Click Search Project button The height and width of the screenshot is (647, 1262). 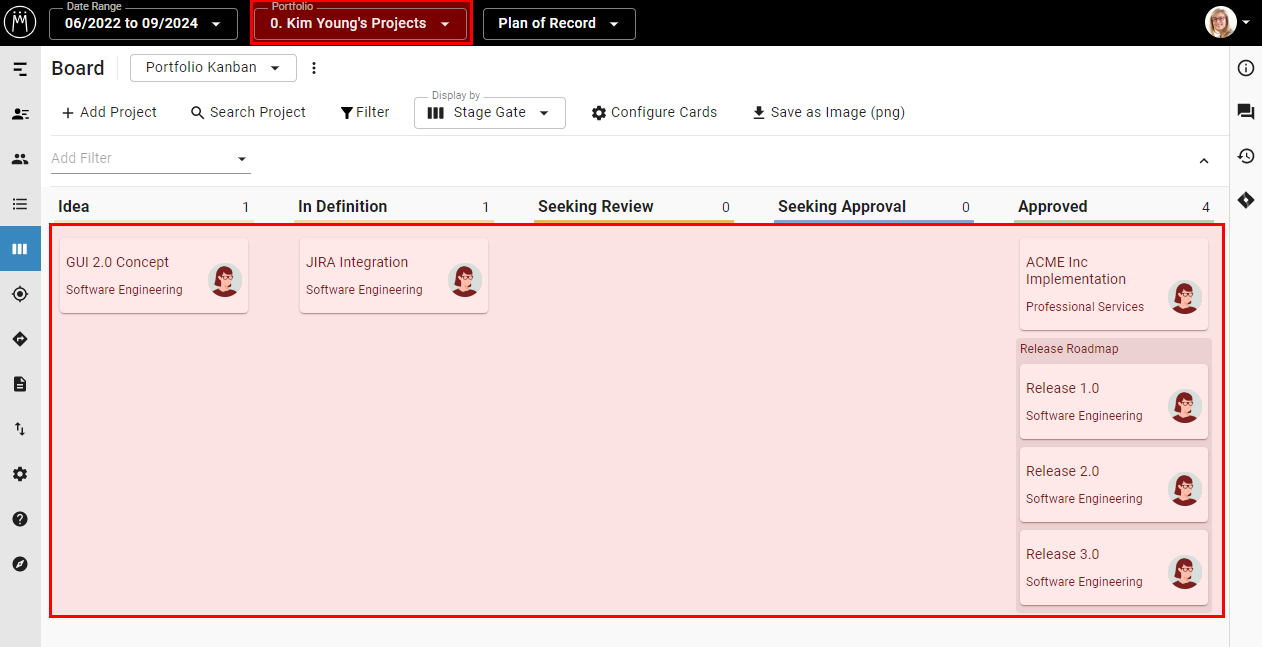point(248,112)
